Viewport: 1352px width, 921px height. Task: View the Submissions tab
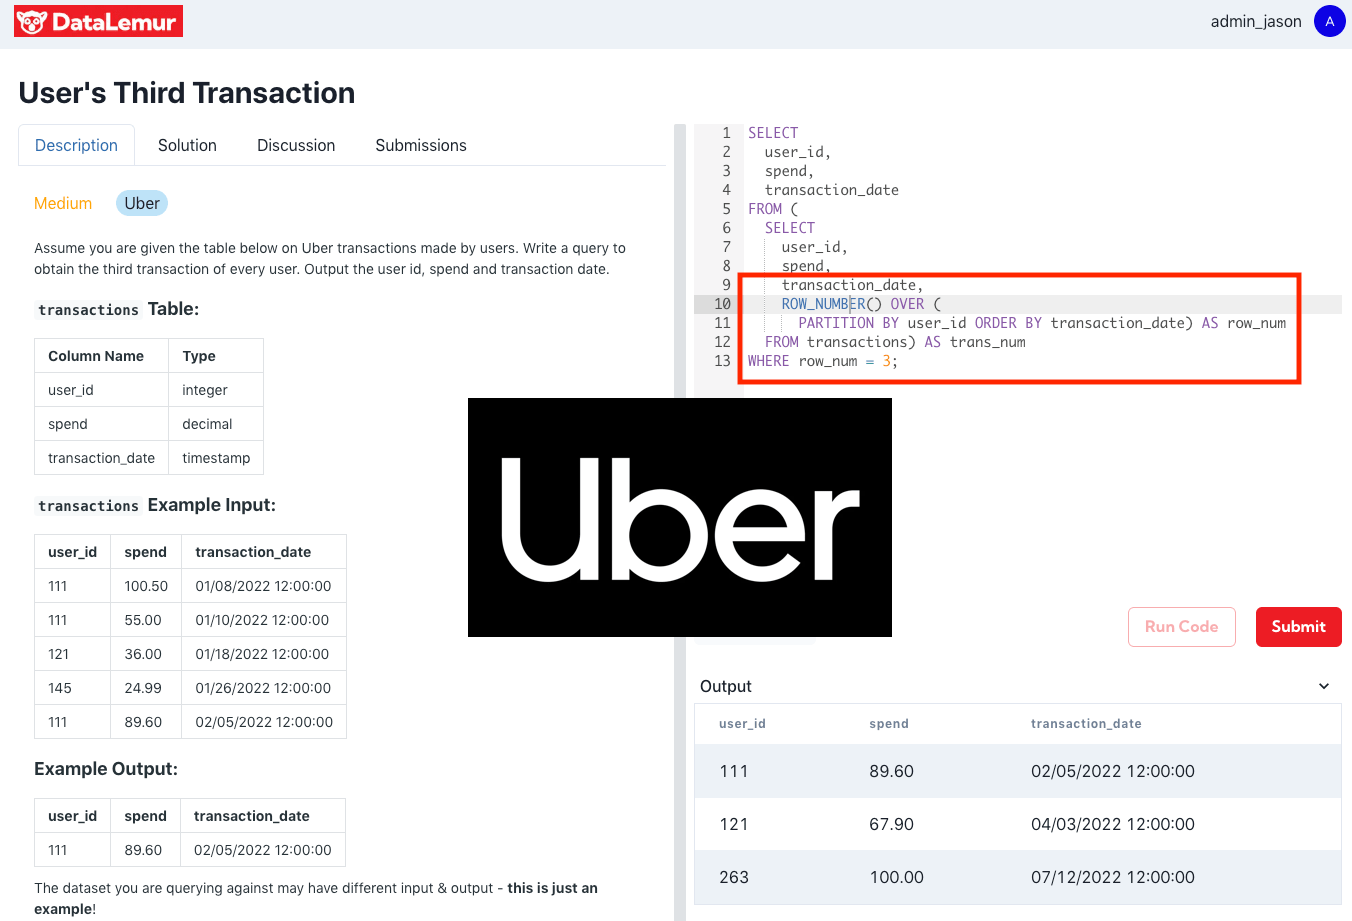point(420,145)
